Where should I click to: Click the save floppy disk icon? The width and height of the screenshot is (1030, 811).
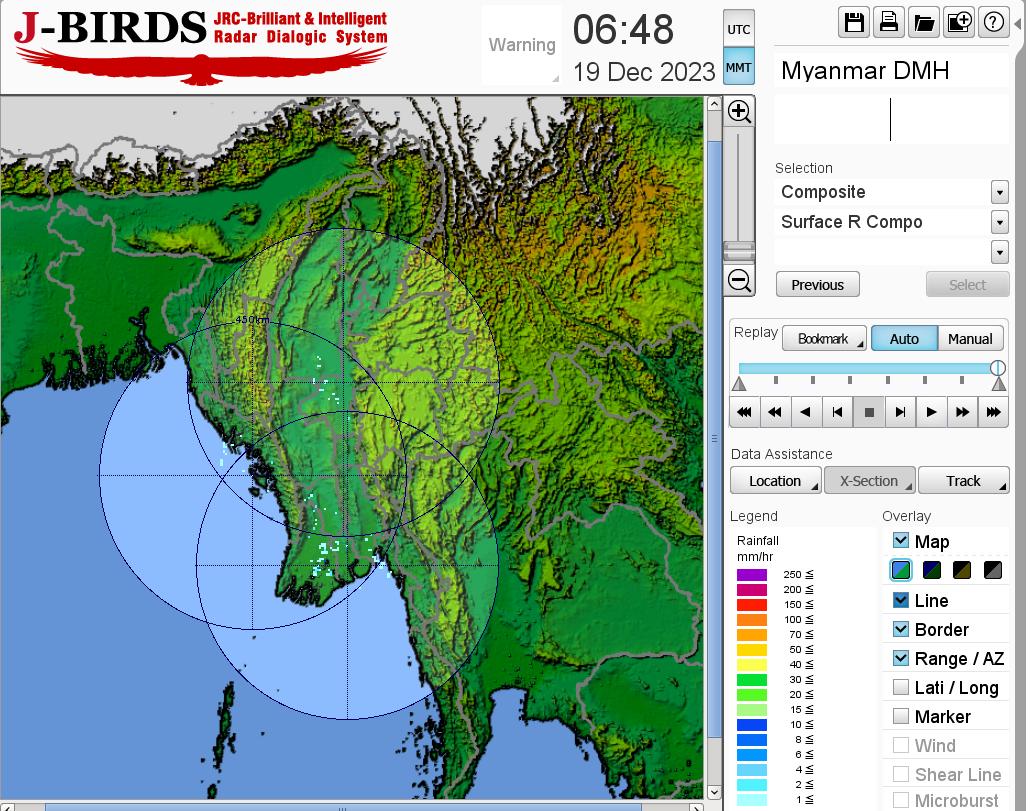coord(855,22)
